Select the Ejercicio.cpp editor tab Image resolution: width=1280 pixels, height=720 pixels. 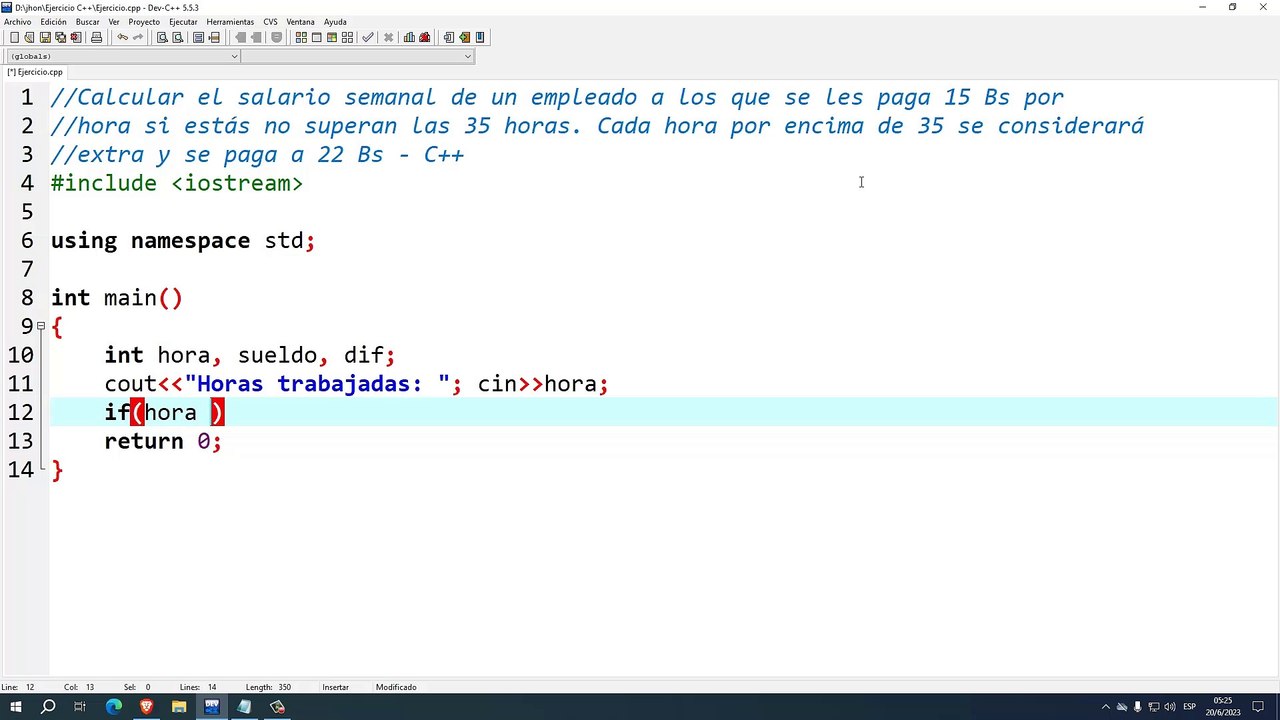pyautogui.click(x=35, y=72)
